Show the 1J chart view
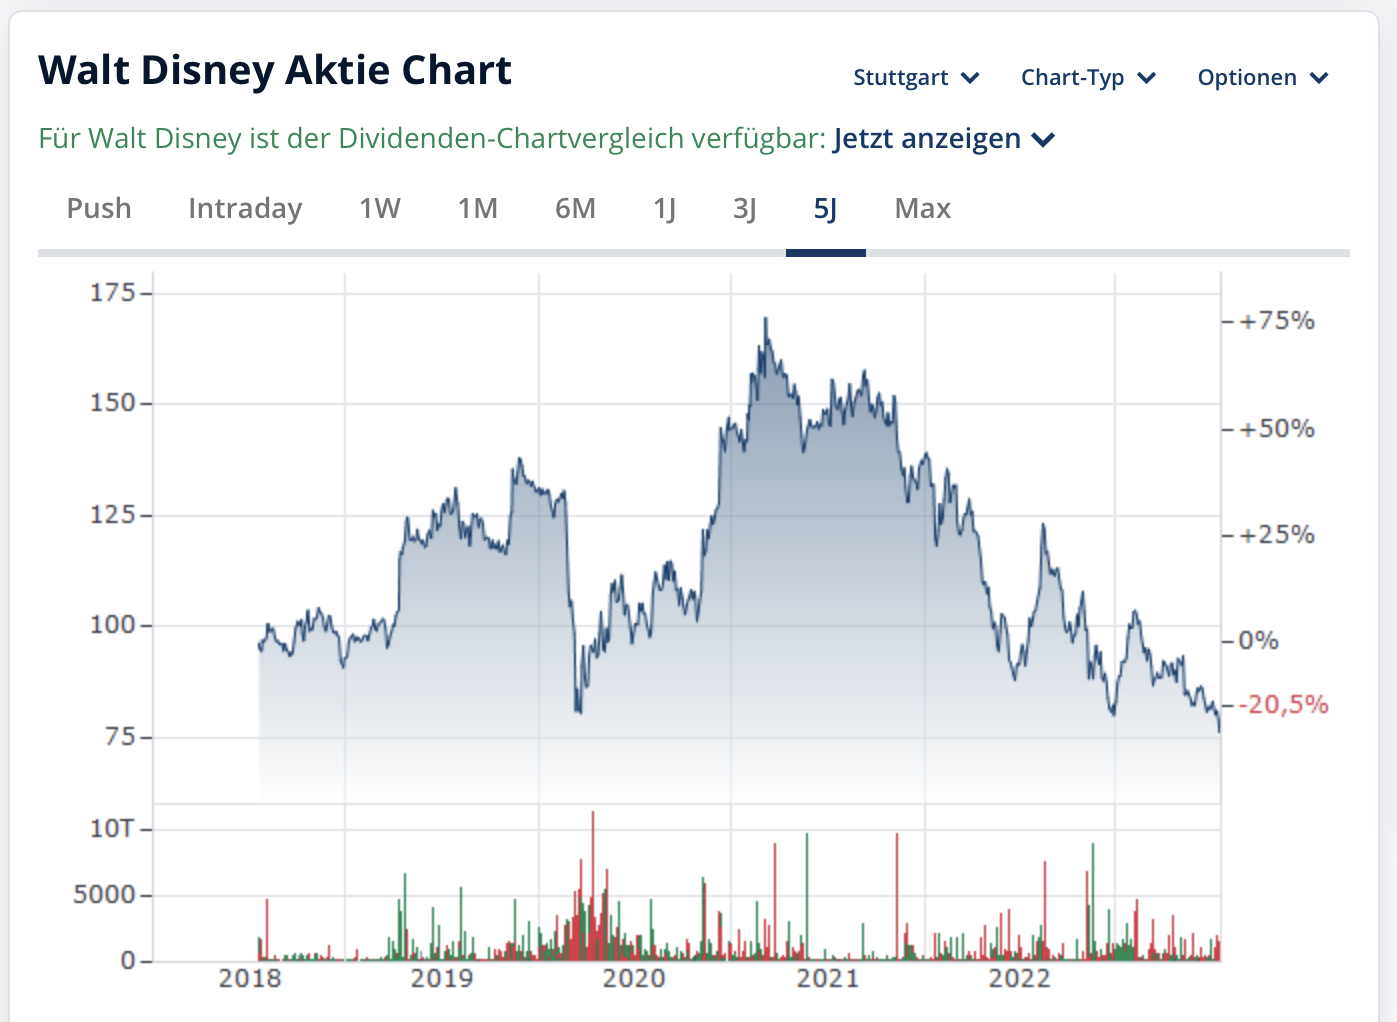Screen dimensions: 1397x1022 click(x=665, y=208)
